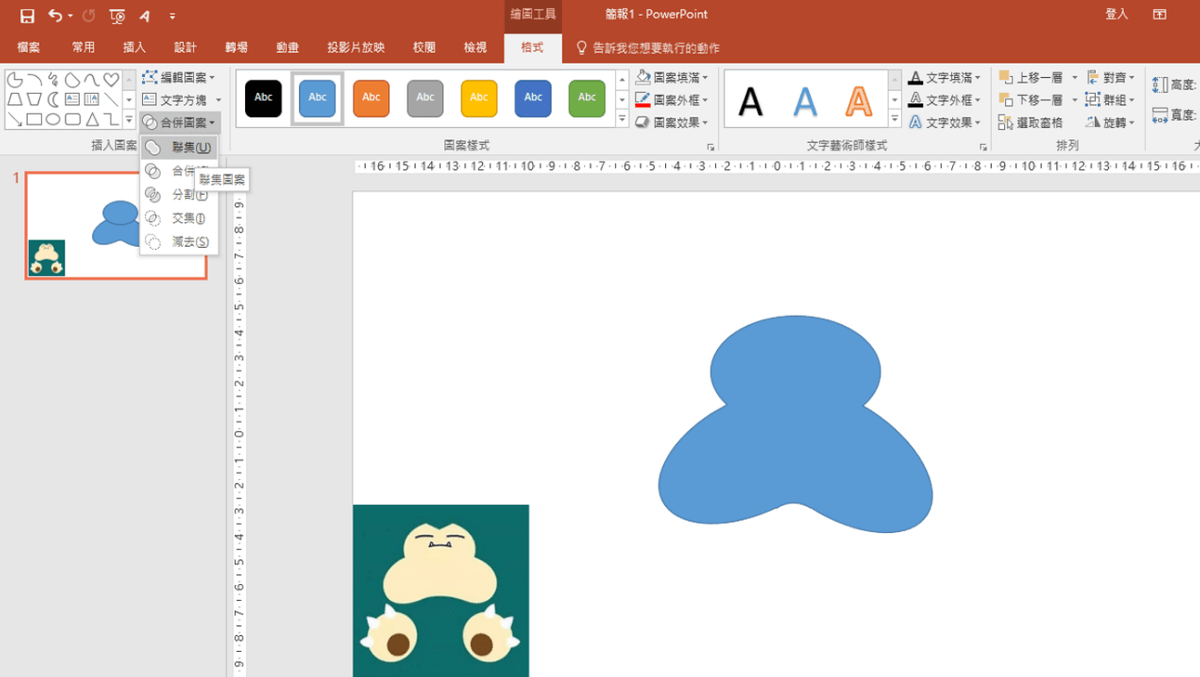Apply the orange outlined A WordArt style
Viewport: 1200px width, 677px height.
(x=859, y=101)
